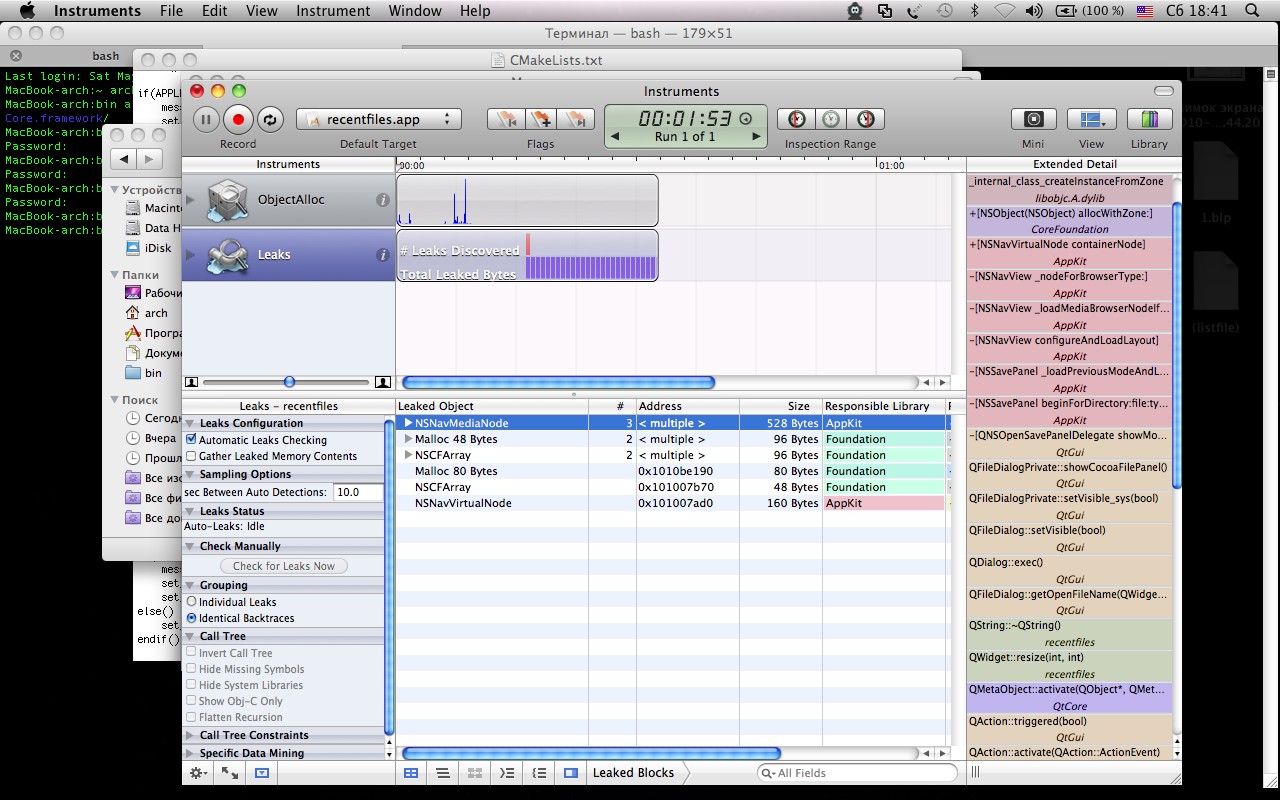
Task: Show the extended detail pane
Action: click(x=571, y=773)
